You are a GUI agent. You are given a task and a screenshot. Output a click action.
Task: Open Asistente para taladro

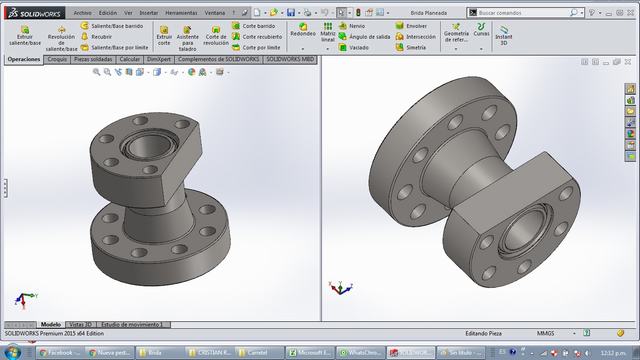187,38
